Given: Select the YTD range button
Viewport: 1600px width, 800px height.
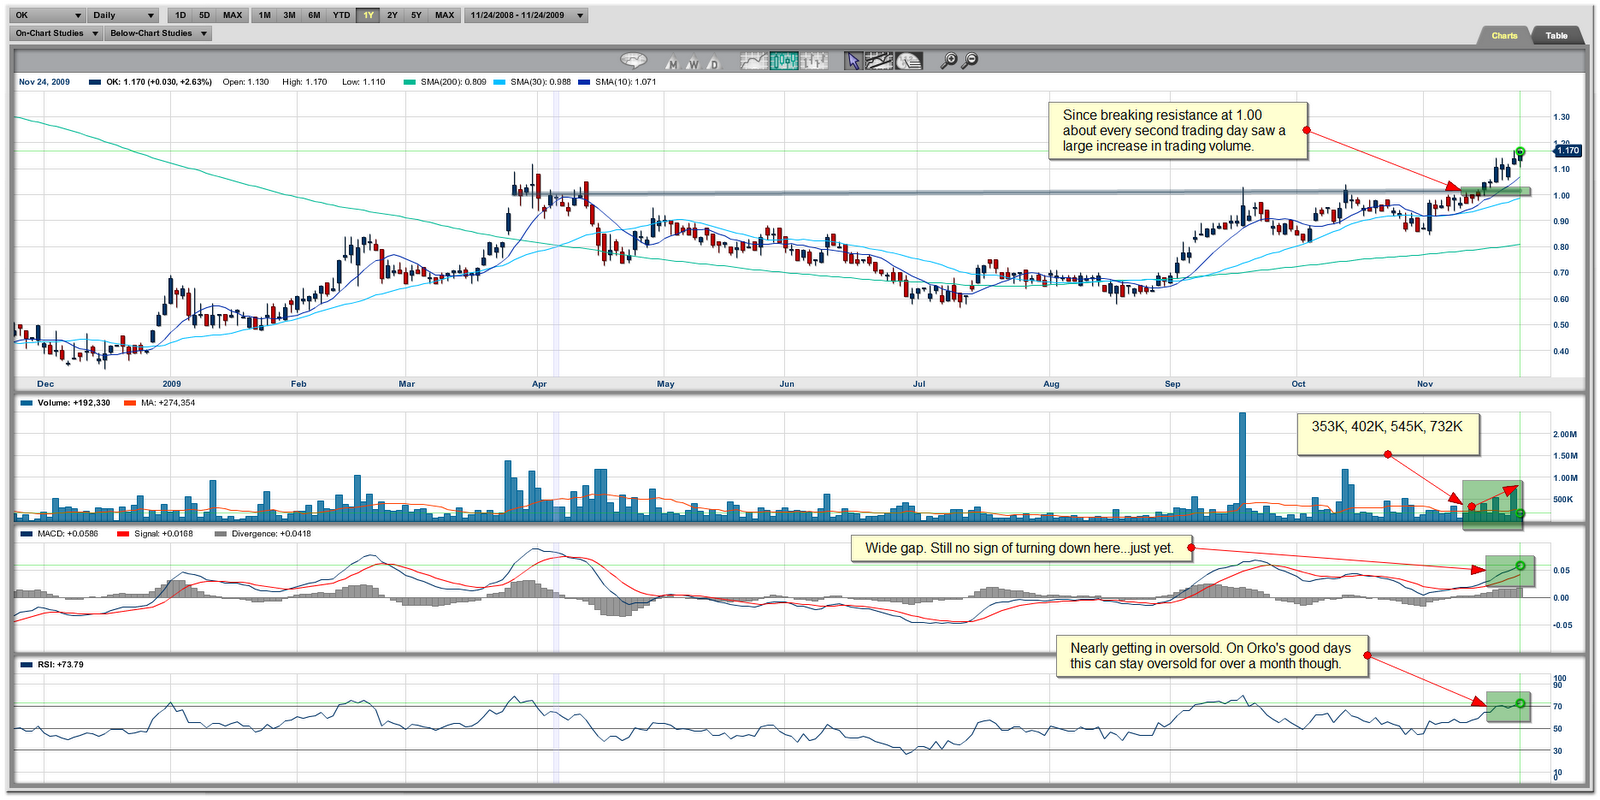Looking at the screenshot, I should point(341,15).
